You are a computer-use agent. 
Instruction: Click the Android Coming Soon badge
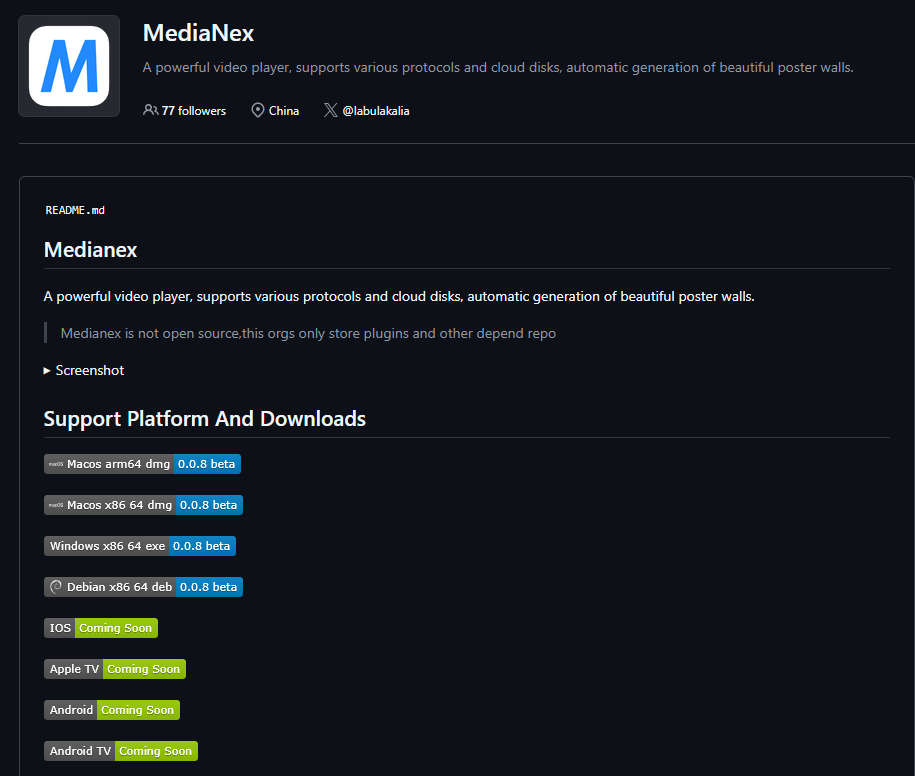pos(112,710)
